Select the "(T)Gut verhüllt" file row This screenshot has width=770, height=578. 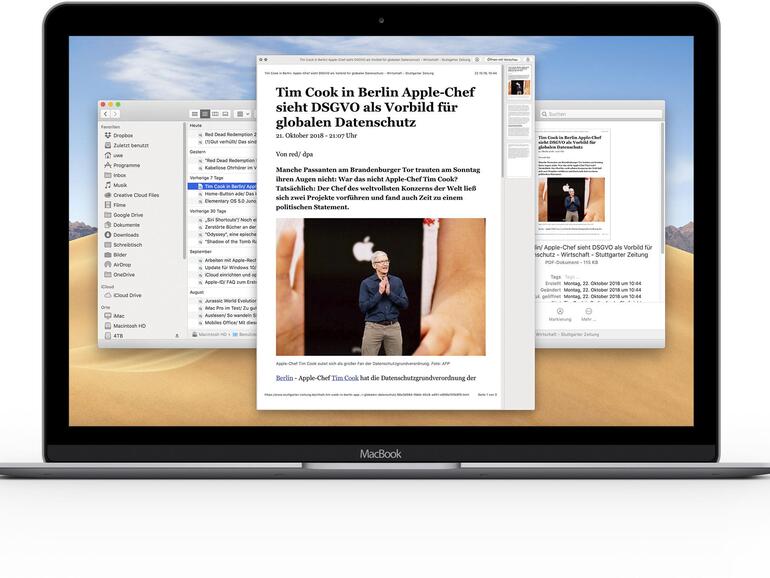(x=222, y=141)
